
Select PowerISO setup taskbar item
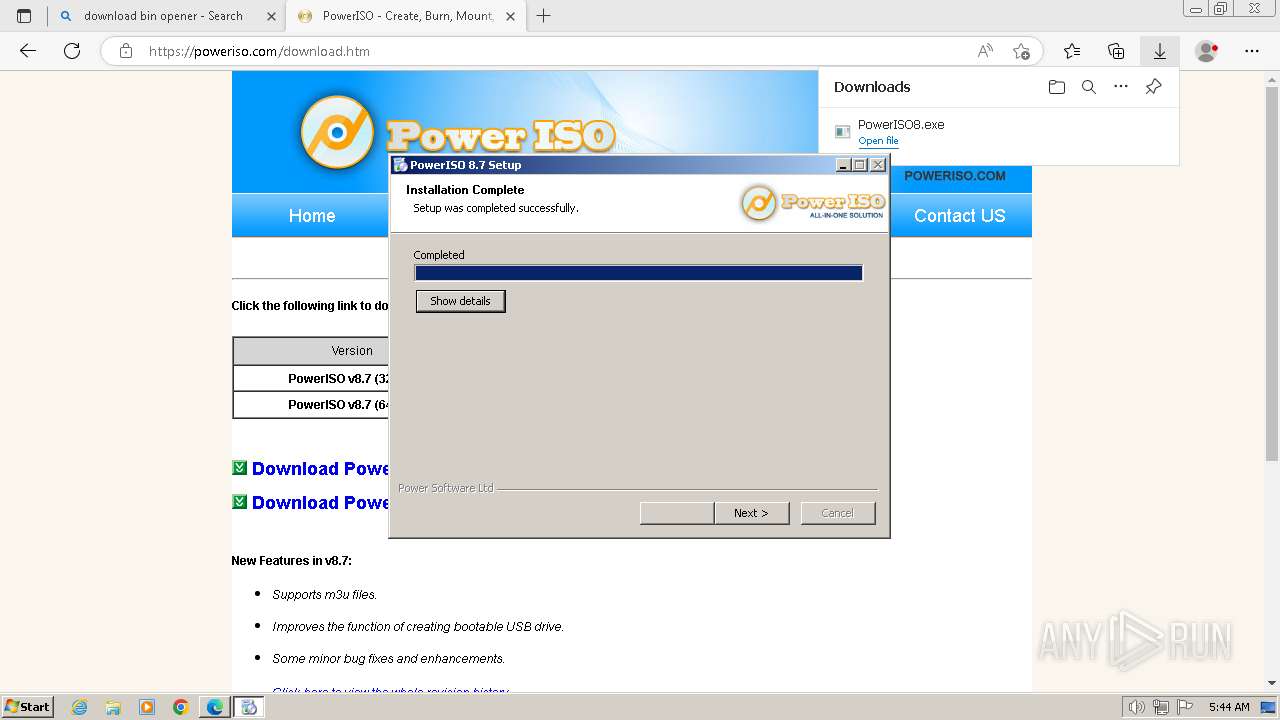click(249, 707)
